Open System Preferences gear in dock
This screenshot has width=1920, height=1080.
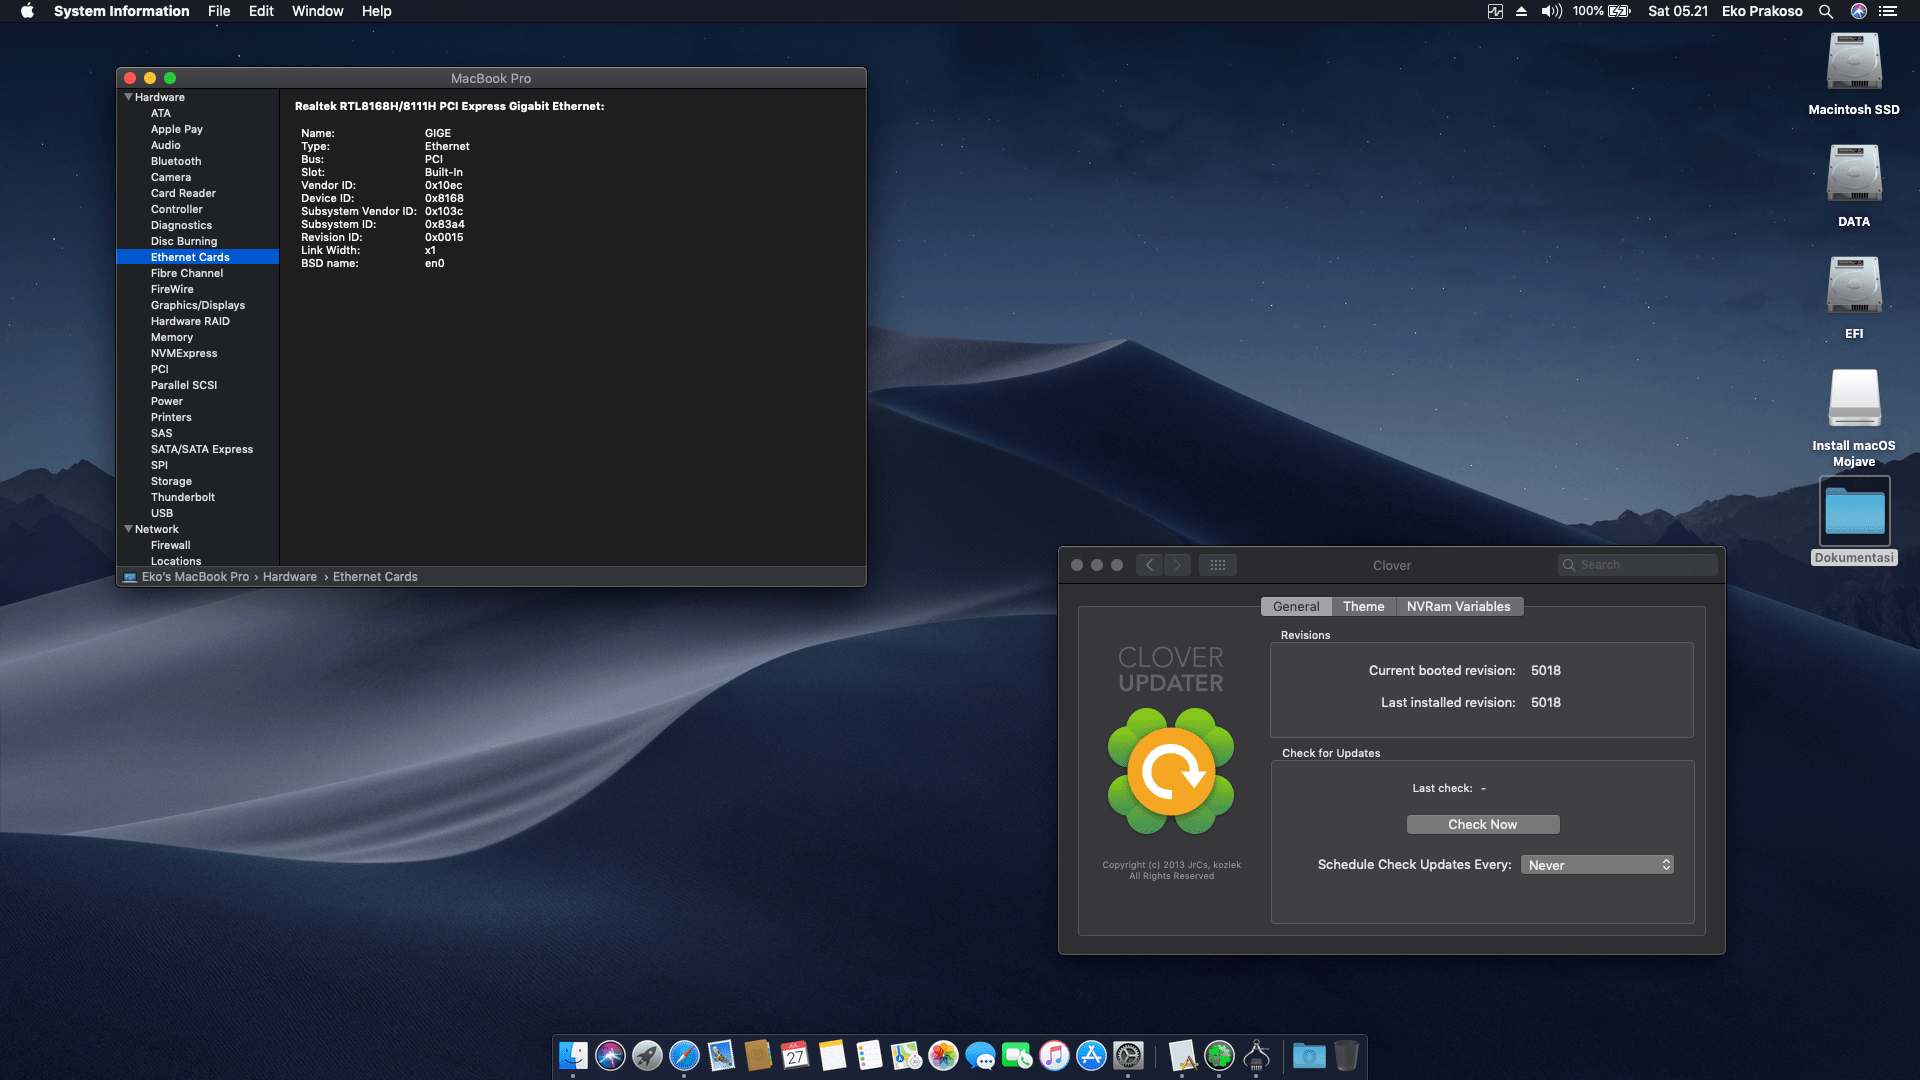click(x=1128, y=1055)
